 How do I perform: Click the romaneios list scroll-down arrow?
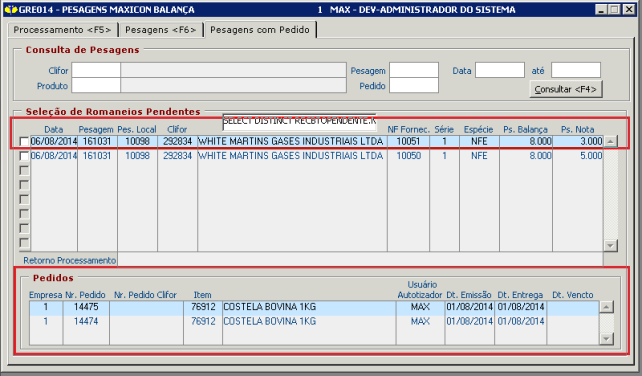(610, 246)
